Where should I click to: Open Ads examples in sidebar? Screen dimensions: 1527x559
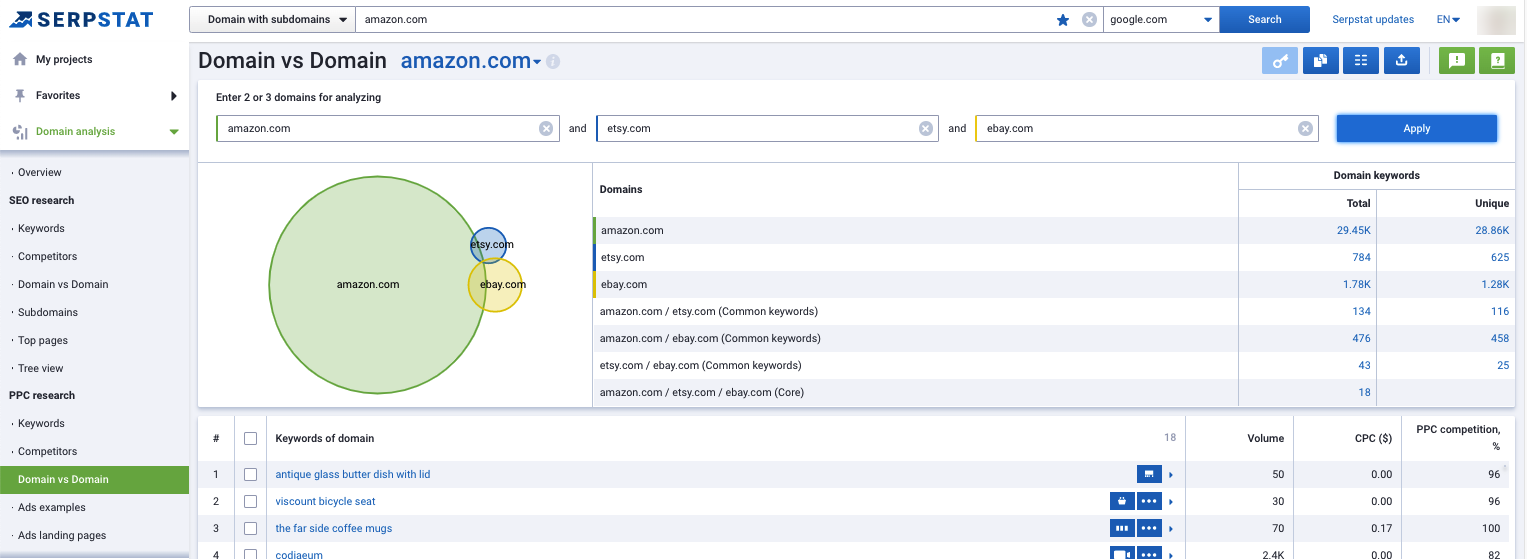click(x=52, y=507)
